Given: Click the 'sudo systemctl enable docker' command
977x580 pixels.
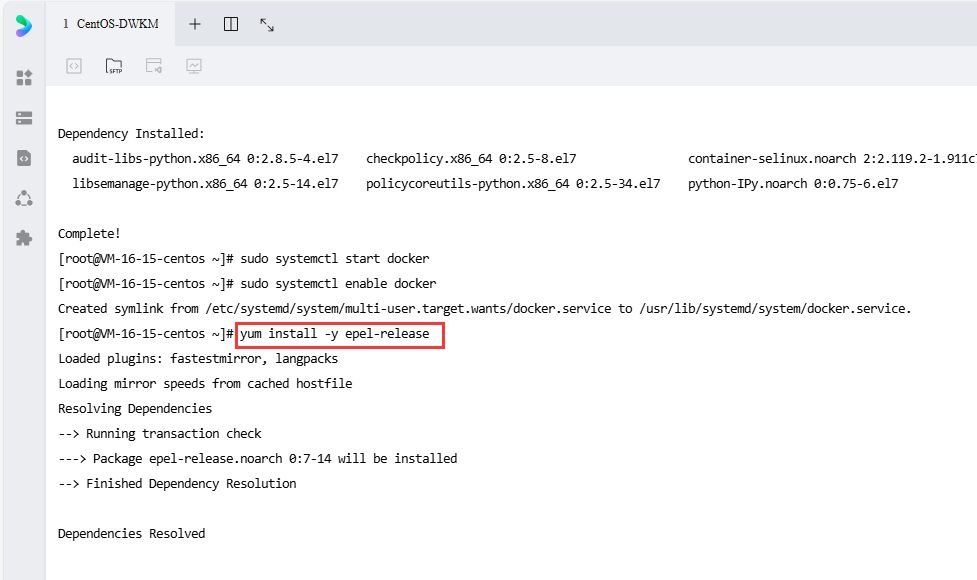Looking at the screenshot, I should tap(338, 283).
